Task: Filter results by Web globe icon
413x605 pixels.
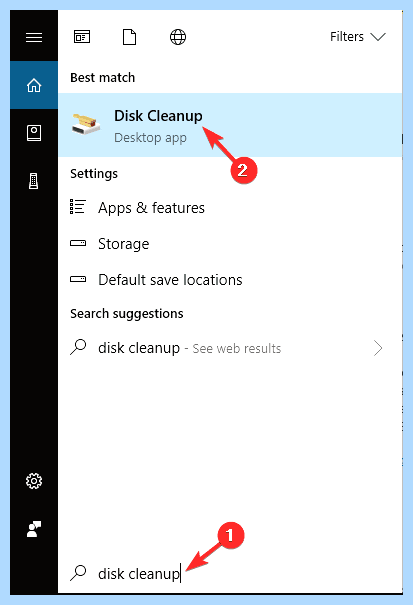Action: (x=178, y=37)
